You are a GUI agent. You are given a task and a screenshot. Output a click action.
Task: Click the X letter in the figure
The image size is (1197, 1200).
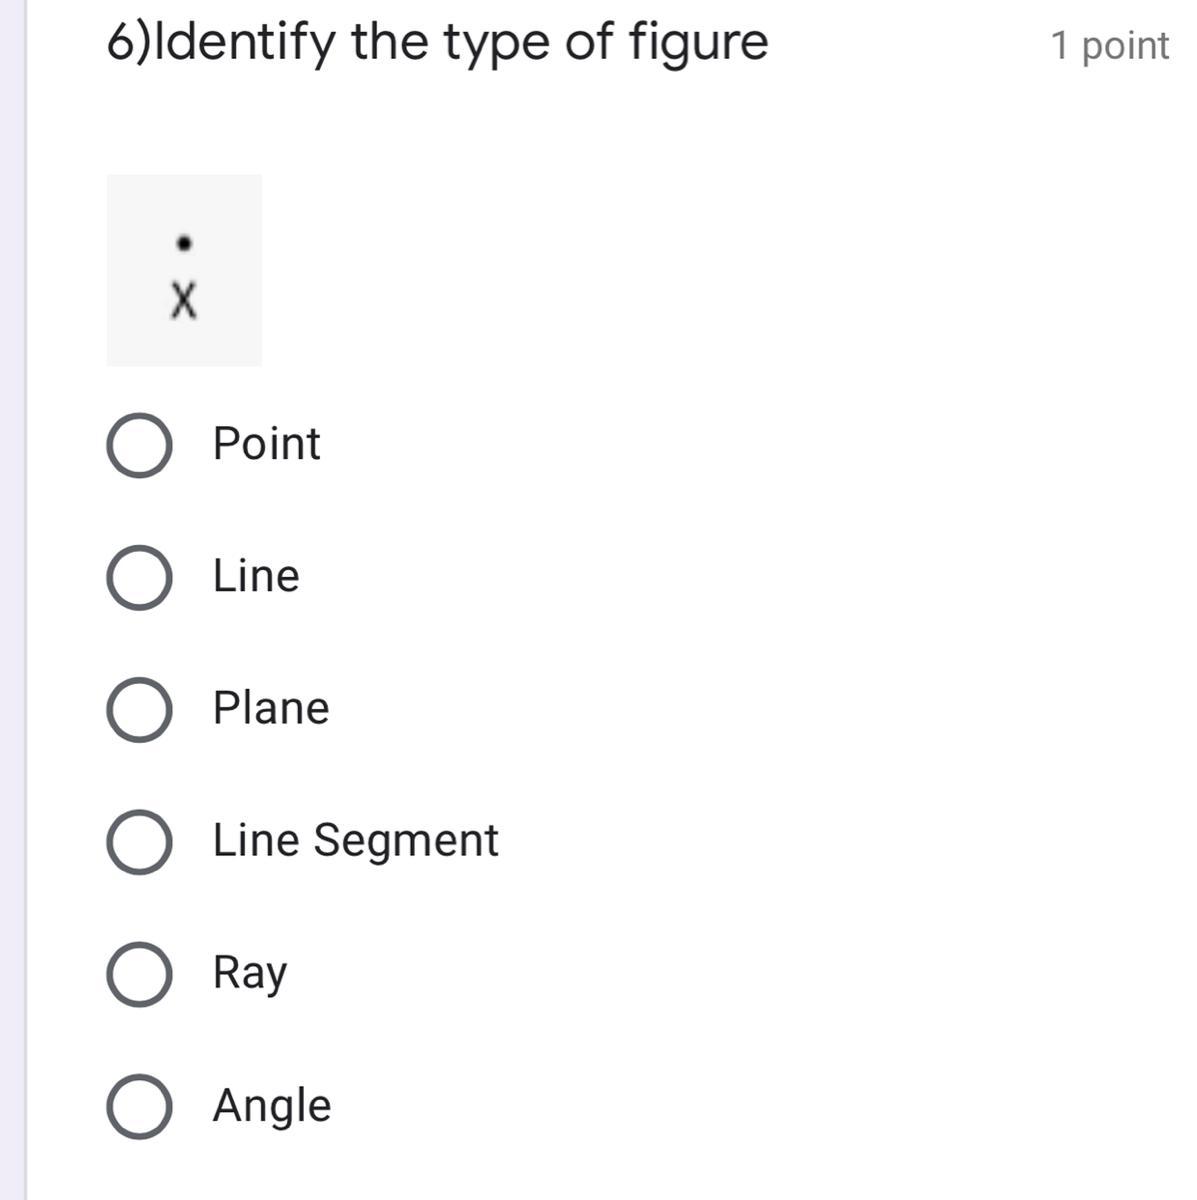point(184,299)
